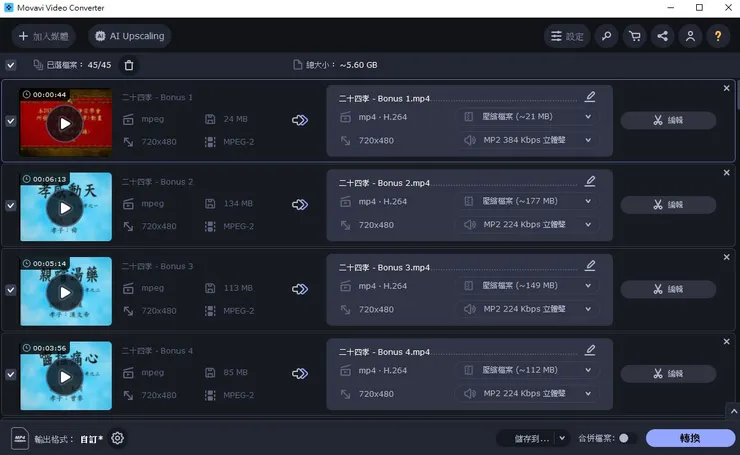The image size is (740, 455).
Task: Rename Bonus 4.mp4 with the pencil icon
Action: [590, 350]
